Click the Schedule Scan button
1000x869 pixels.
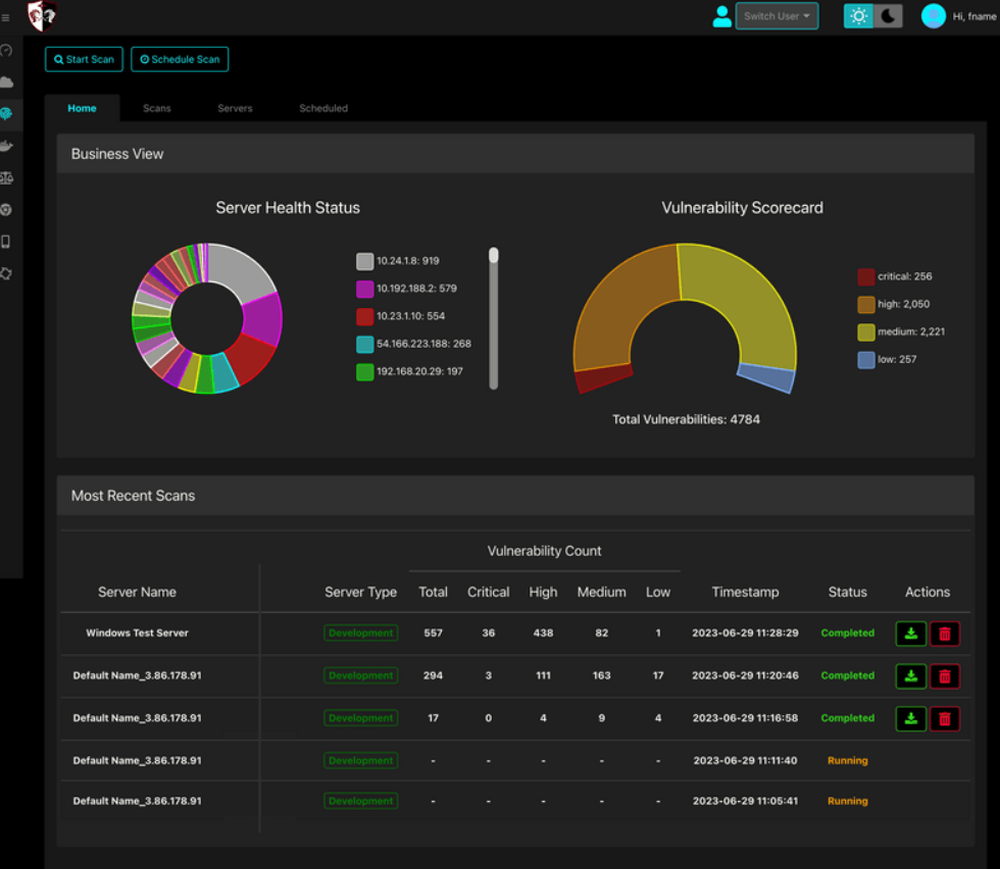(180, 59)
